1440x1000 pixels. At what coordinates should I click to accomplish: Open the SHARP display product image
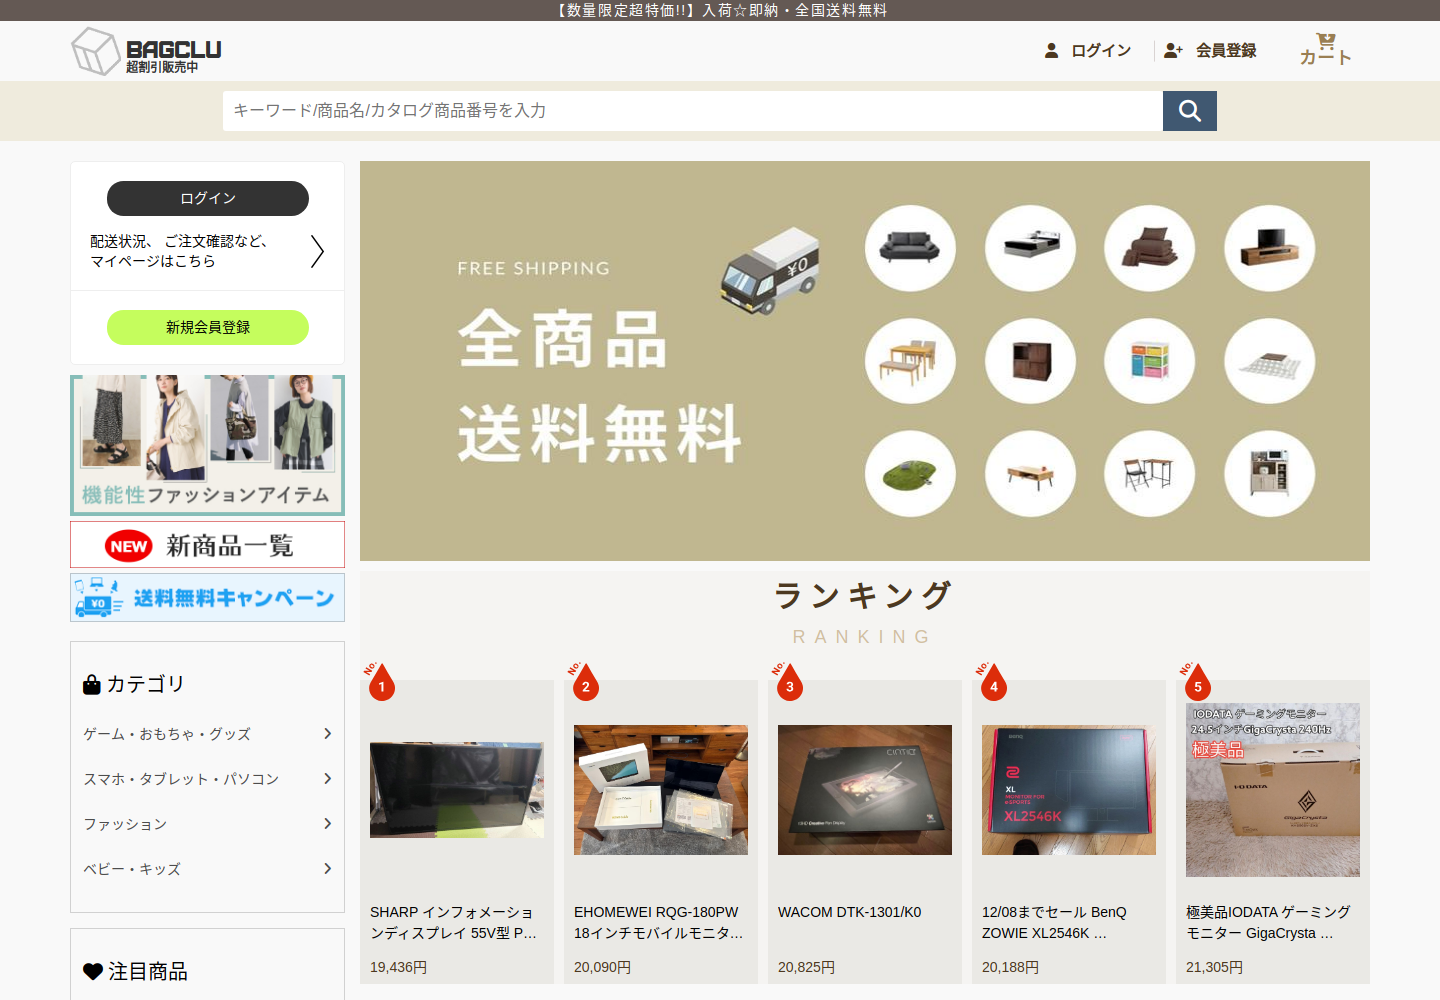point(457,790)
